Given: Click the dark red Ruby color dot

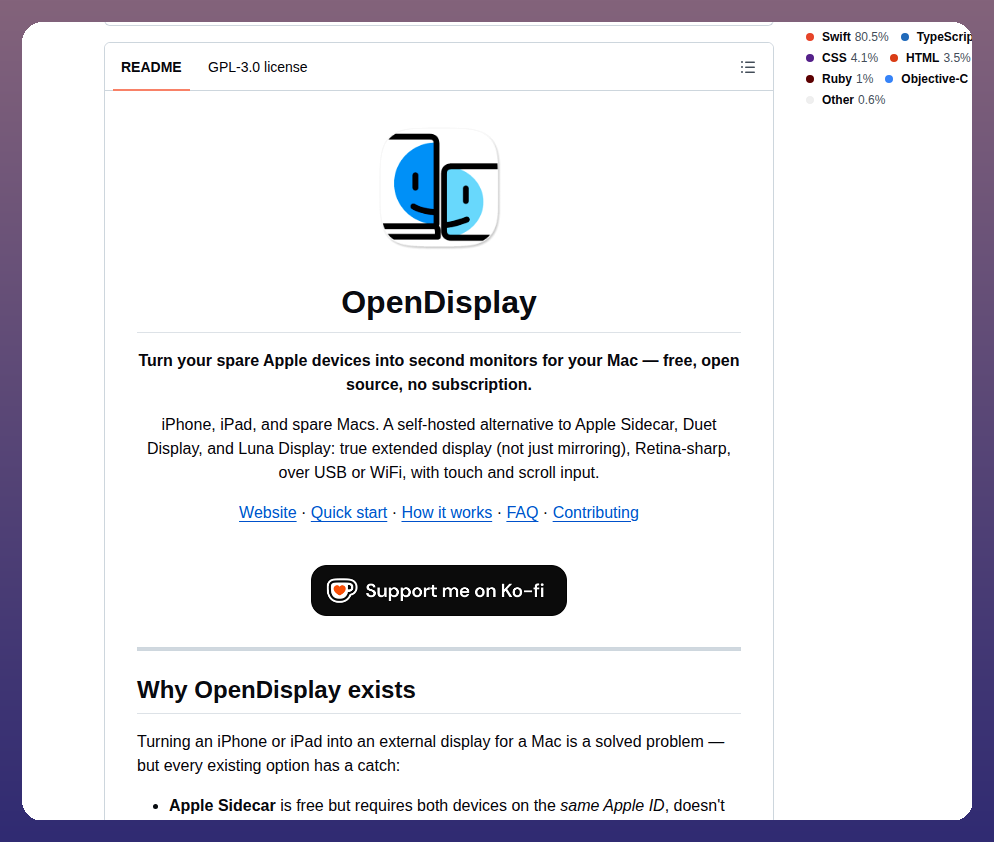Looking at the screenshot, I should tap(810, 79).
